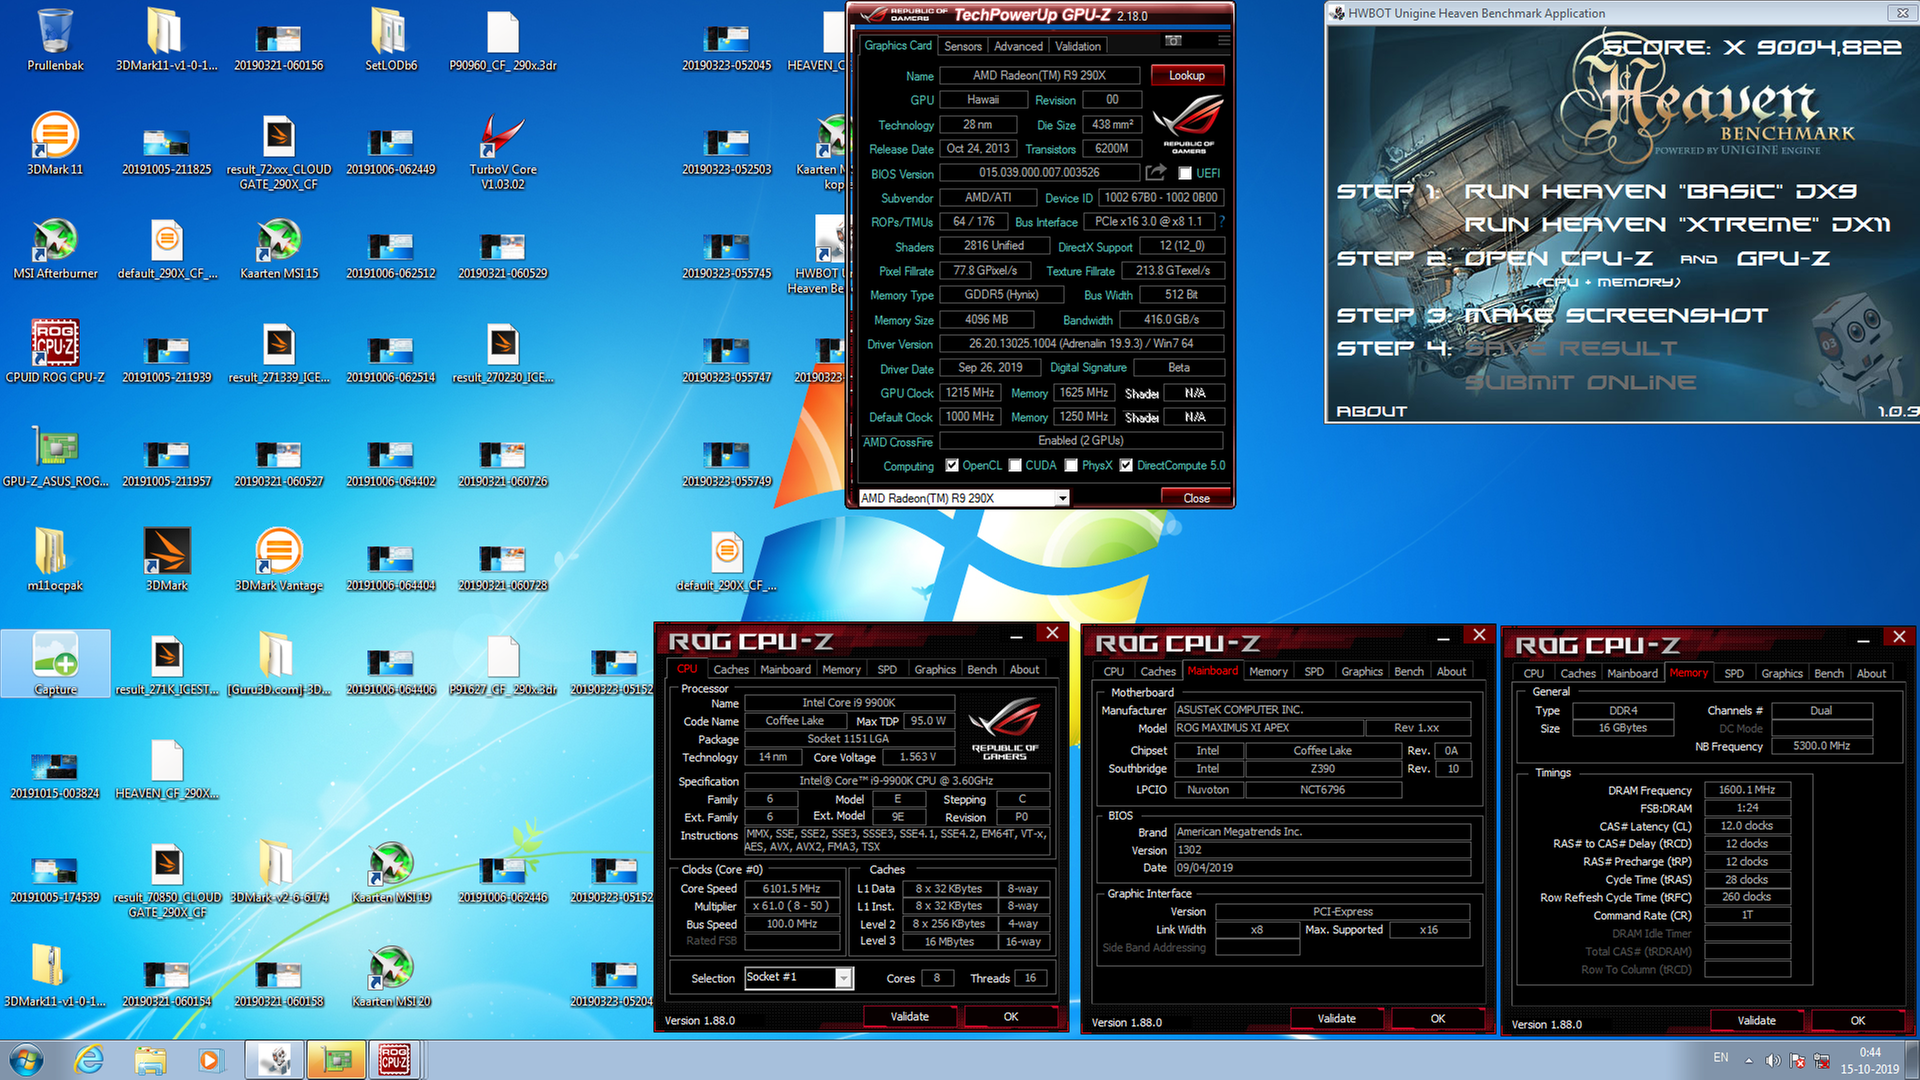
Task: Toggle the PhysX checkbox in GPU-Z
Action: [1071, 465]
